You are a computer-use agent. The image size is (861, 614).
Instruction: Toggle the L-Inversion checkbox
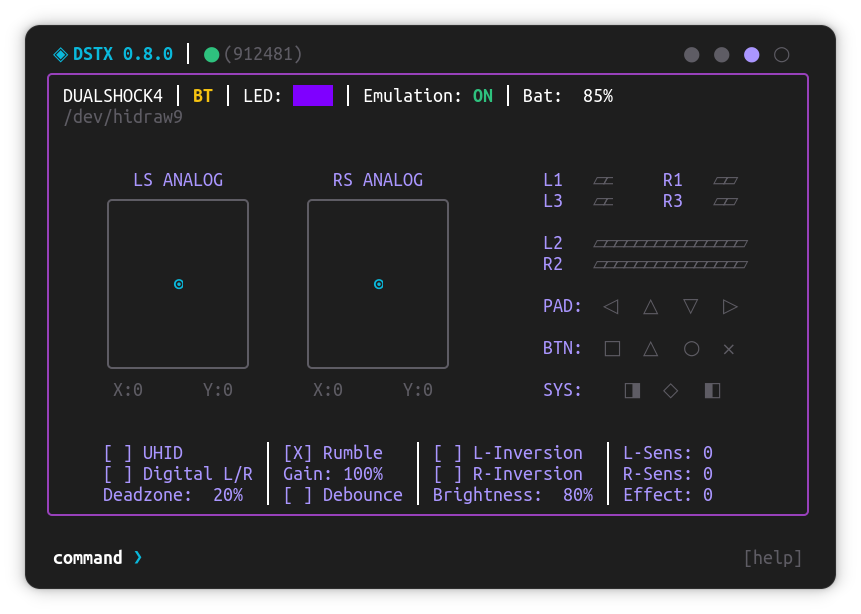448,453
